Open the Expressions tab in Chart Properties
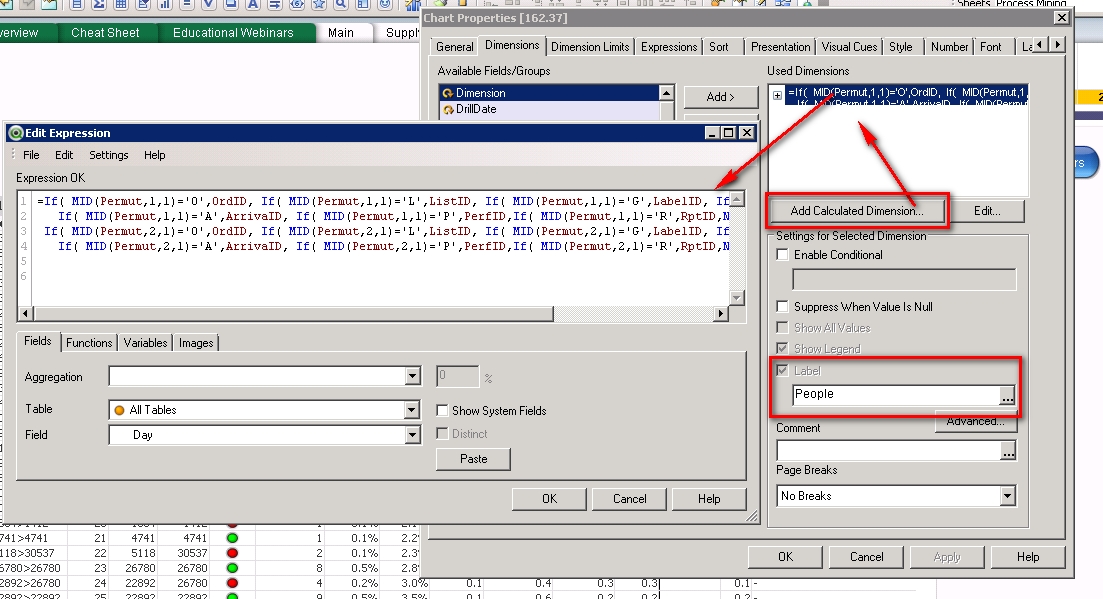 pos(669,47)
